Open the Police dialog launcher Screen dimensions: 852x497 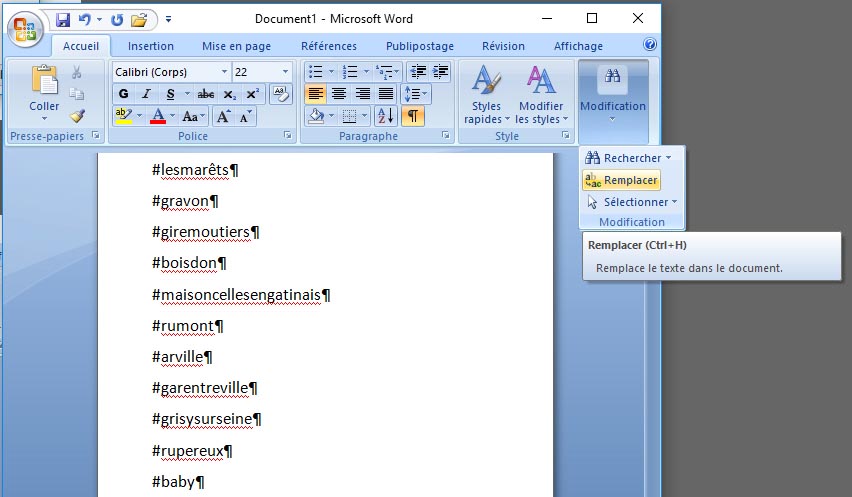click(287, 135)
